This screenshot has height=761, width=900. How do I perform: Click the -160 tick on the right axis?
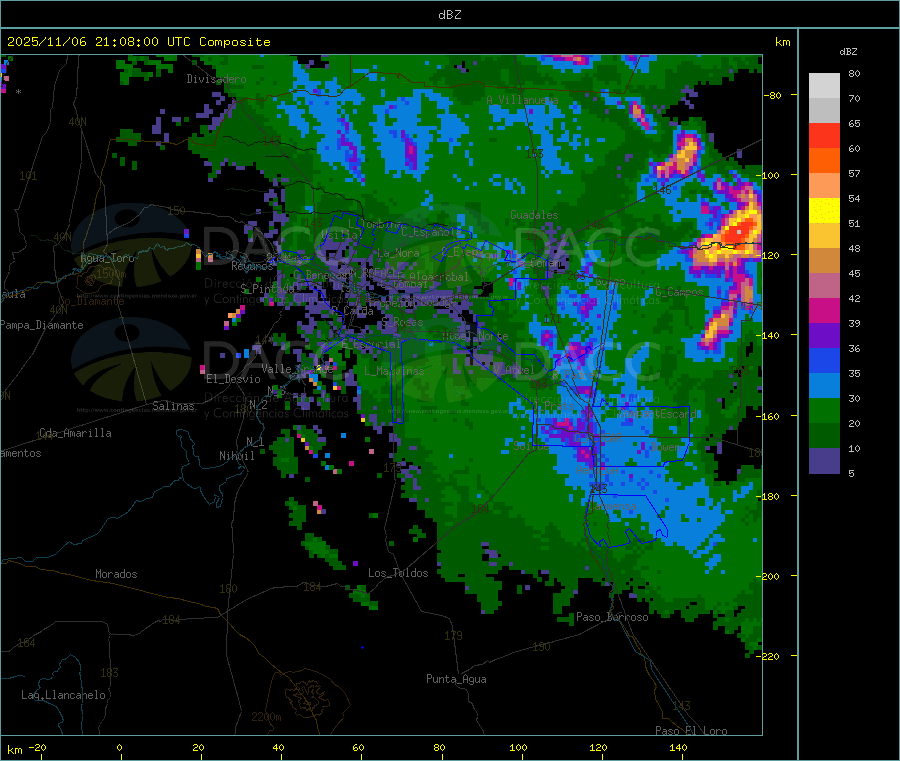[x=770, y=416]
